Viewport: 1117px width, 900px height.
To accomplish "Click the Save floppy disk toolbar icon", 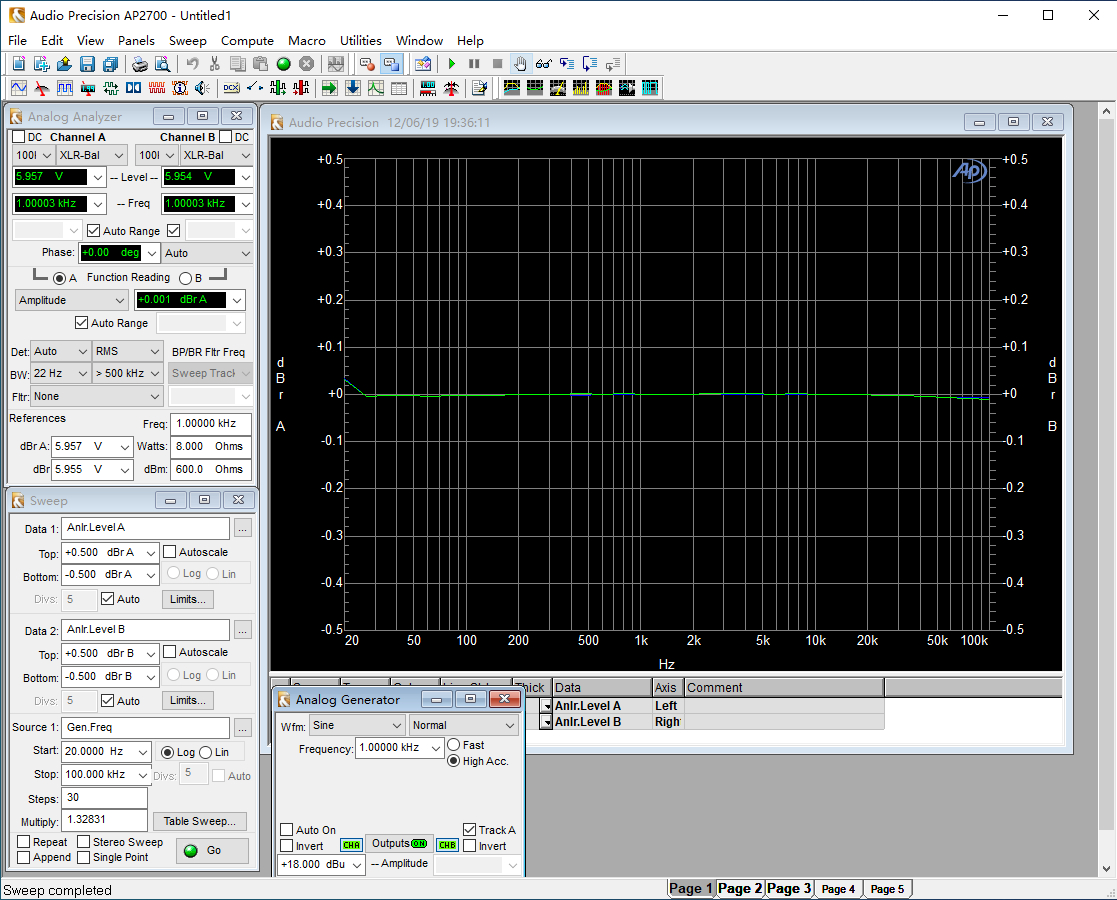I will pyautogui.click(x=87, y=63).
